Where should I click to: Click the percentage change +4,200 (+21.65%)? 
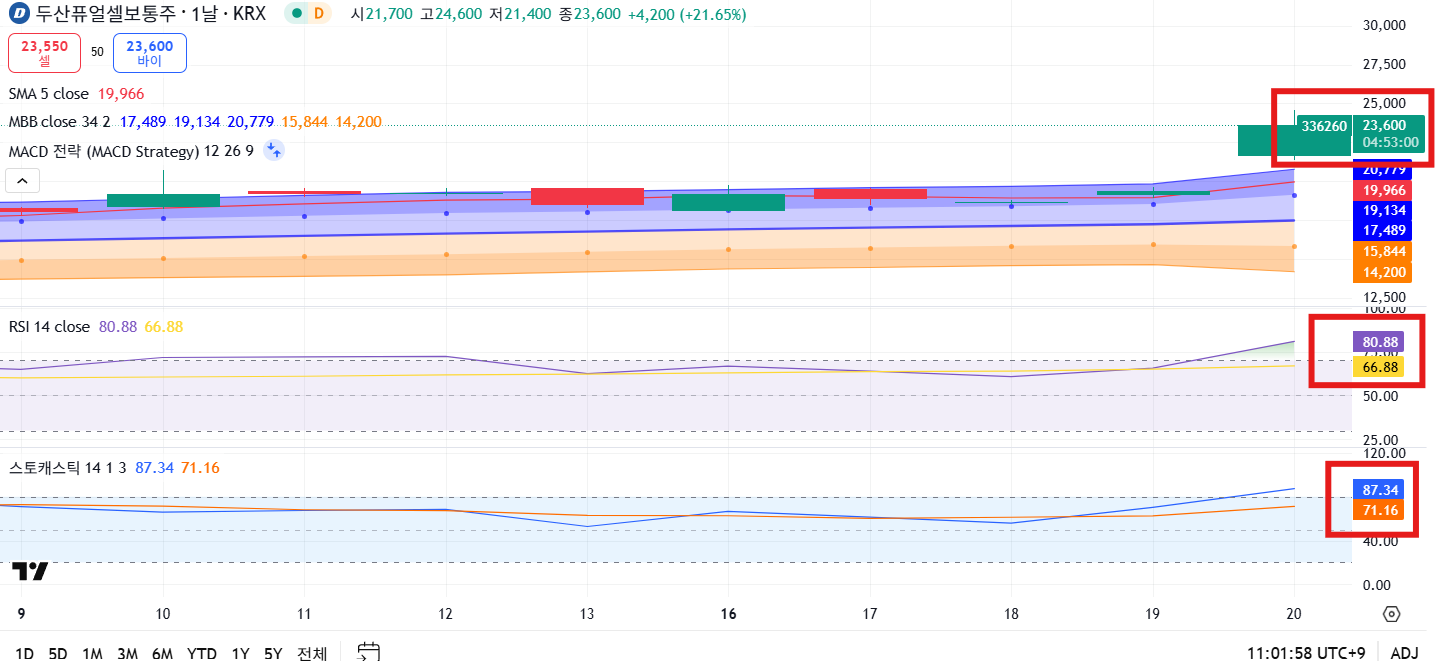[x=687, y=15]
